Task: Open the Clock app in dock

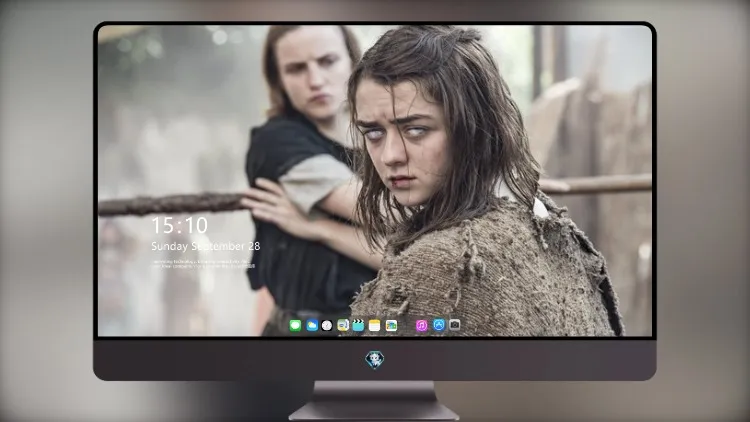Action: (x=327, y=325)
